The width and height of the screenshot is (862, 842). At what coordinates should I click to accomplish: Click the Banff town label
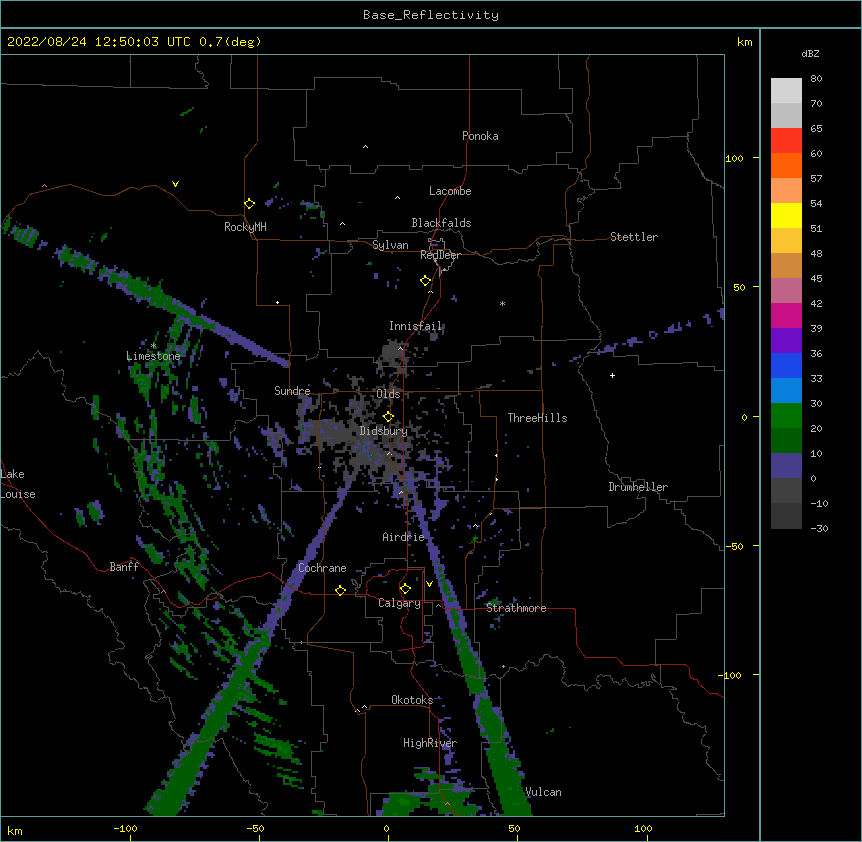pyautogui.click(x=124, y=567)
